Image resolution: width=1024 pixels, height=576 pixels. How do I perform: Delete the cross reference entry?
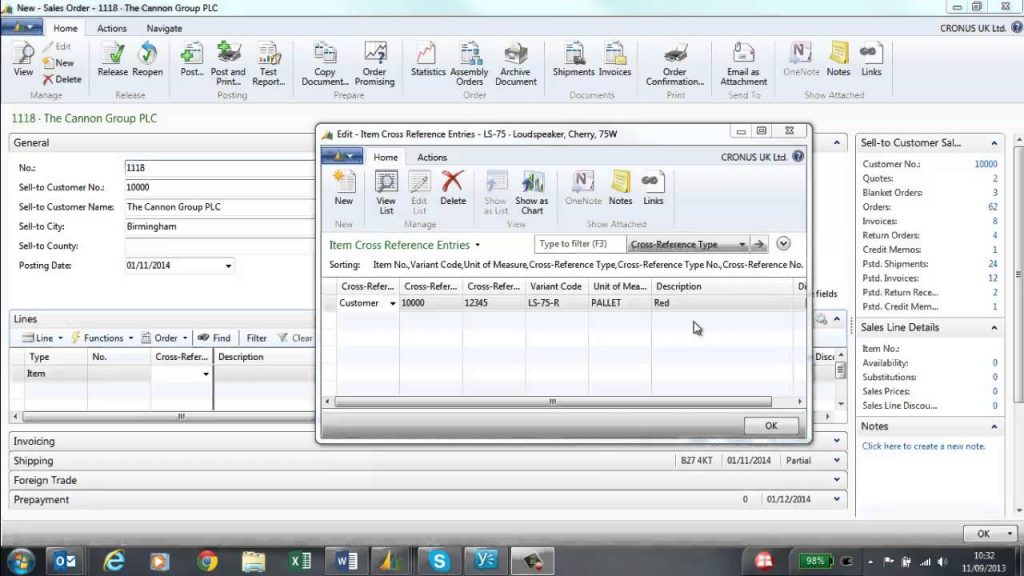pyautogui.click(x=453, y=188)
